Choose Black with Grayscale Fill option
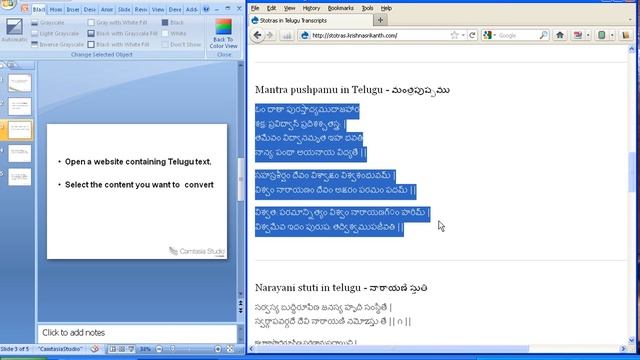The image size is (640, 360). coord(122,33)
